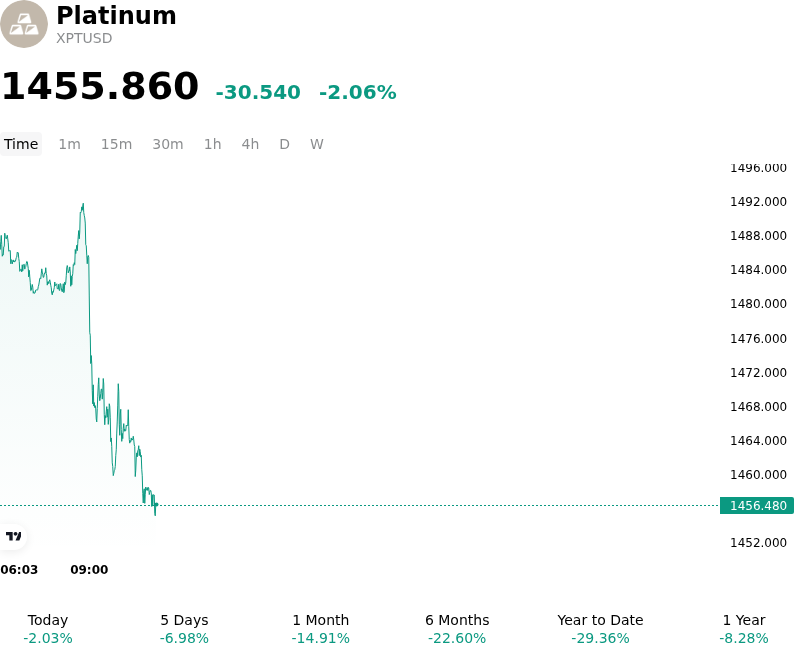Screen dimensions: 800x658
Task: Choose the 30m interval
Action: pyautogui.click(x=167, y=144)
